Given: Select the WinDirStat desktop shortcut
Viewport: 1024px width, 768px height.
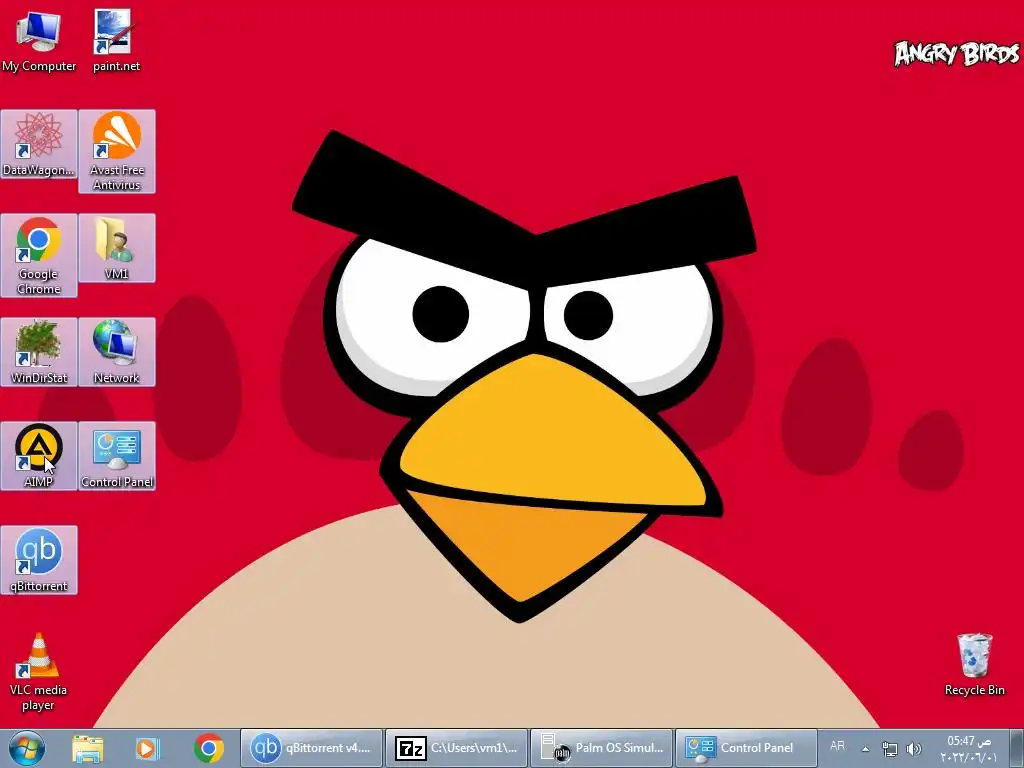Looking at the screenshot, I should click(x=39, y=352).
